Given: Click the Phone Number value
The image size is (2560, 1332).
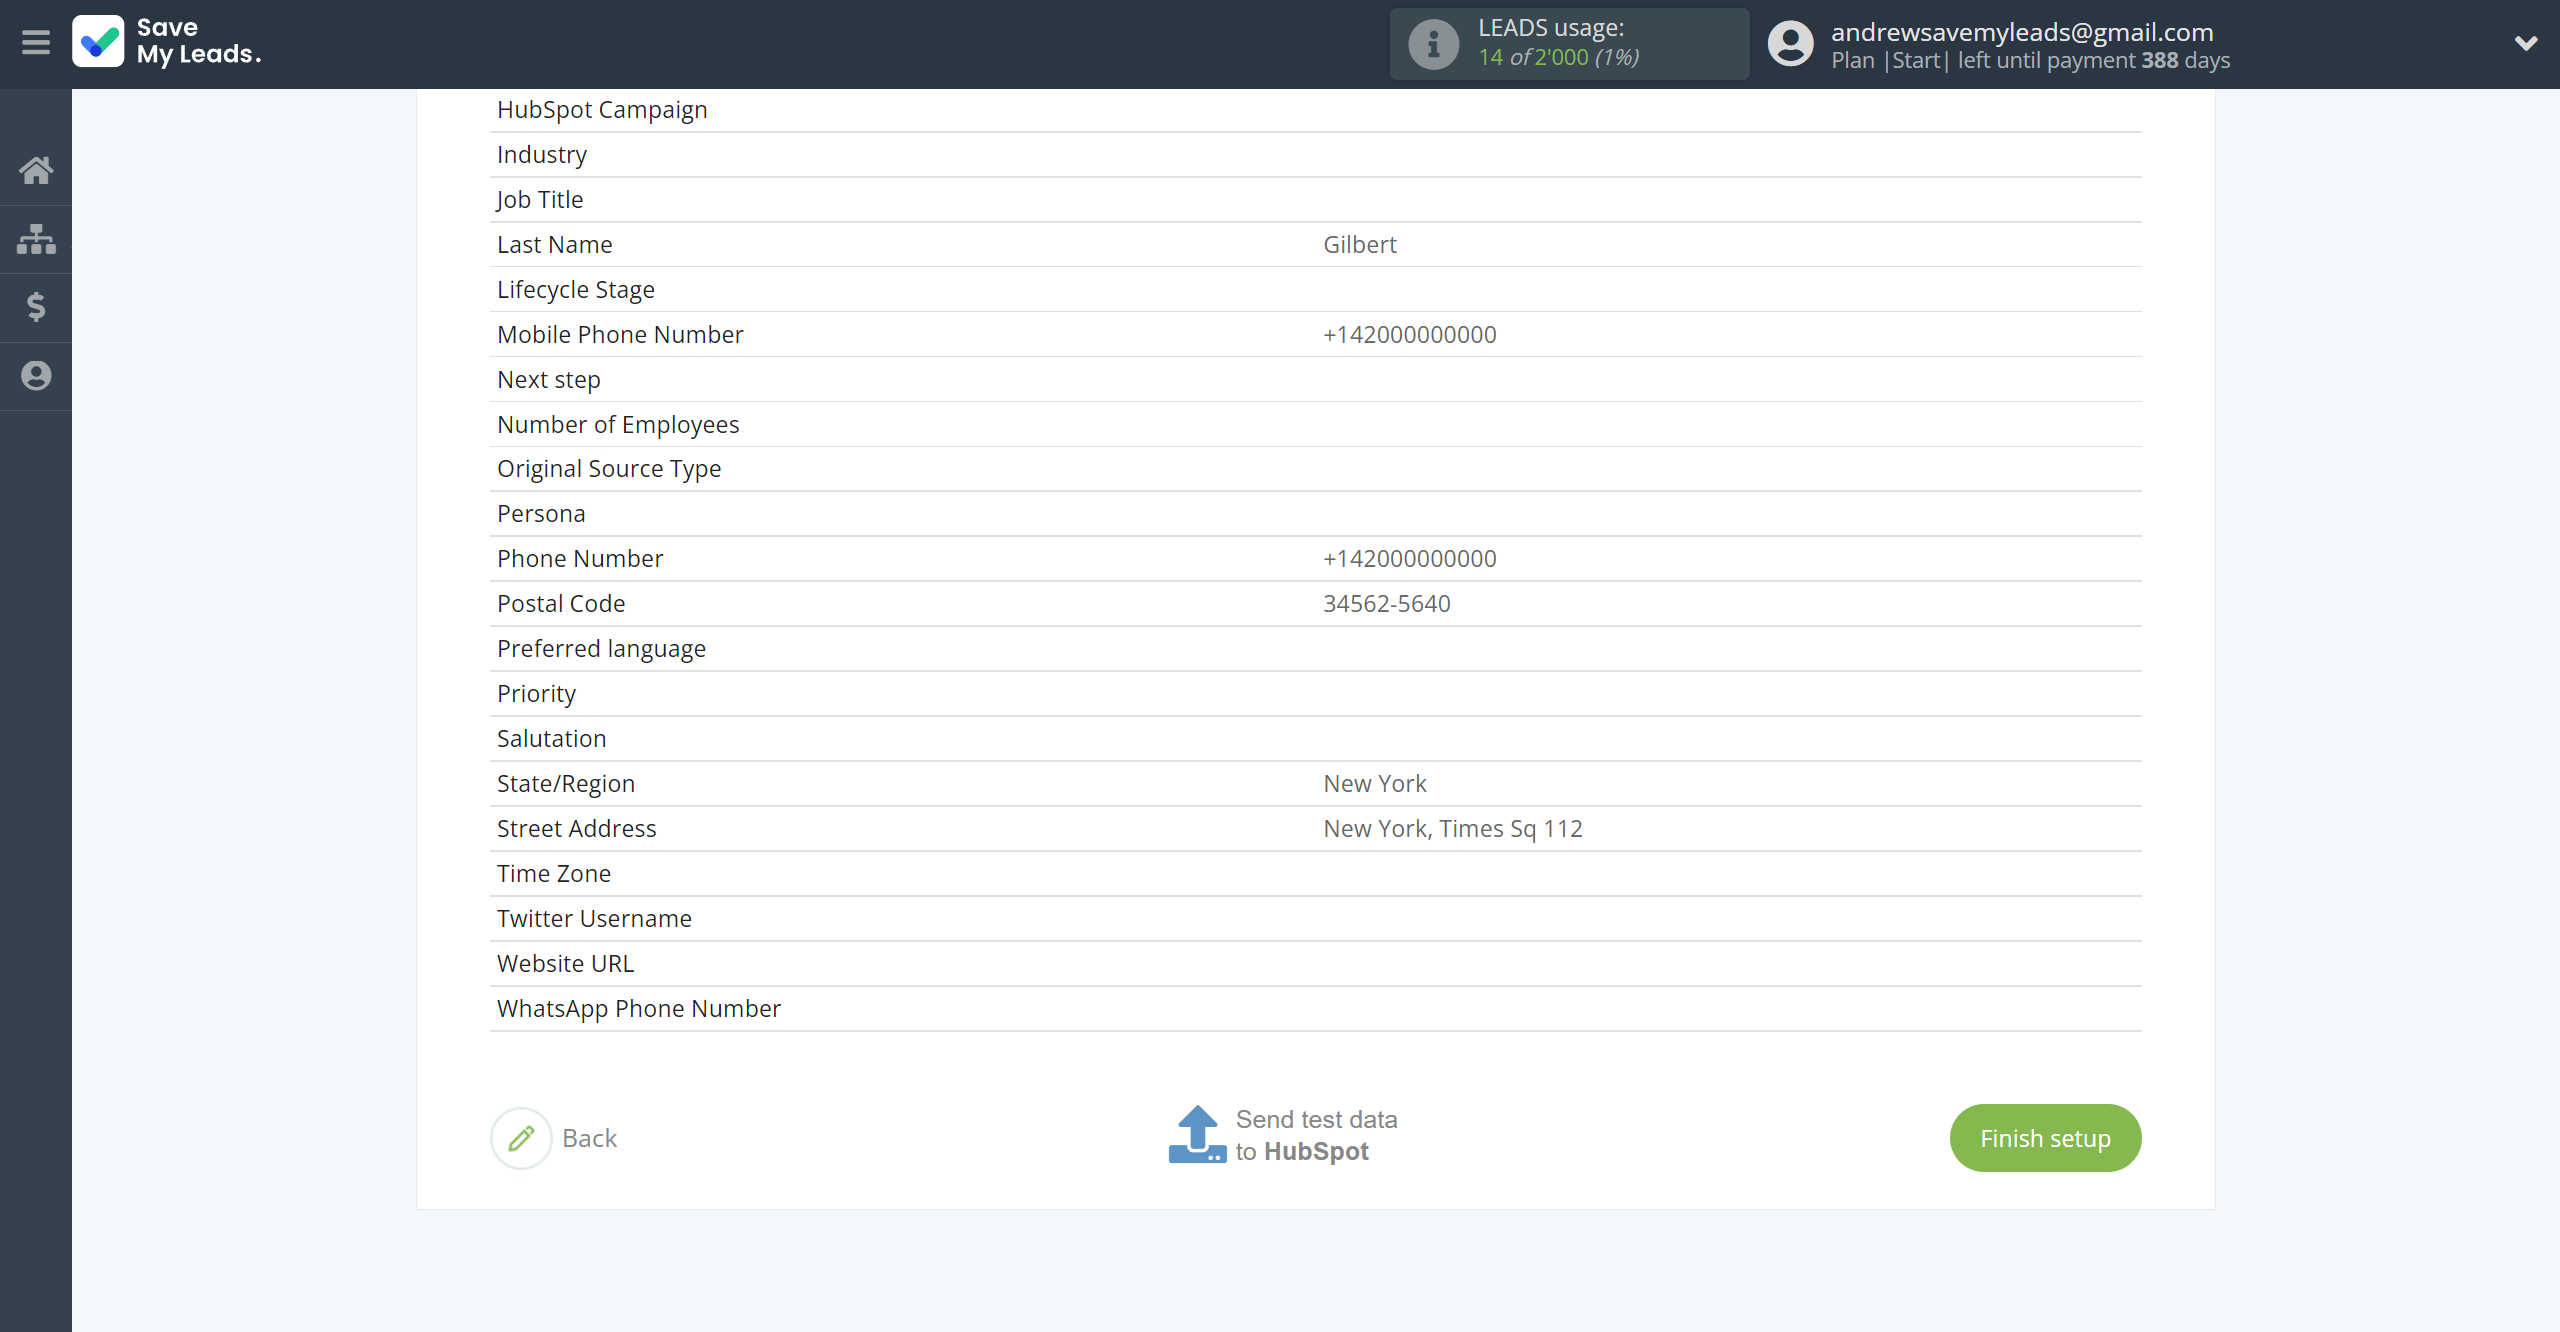Looking at the screenshot, I should (x=1409, y=559).
